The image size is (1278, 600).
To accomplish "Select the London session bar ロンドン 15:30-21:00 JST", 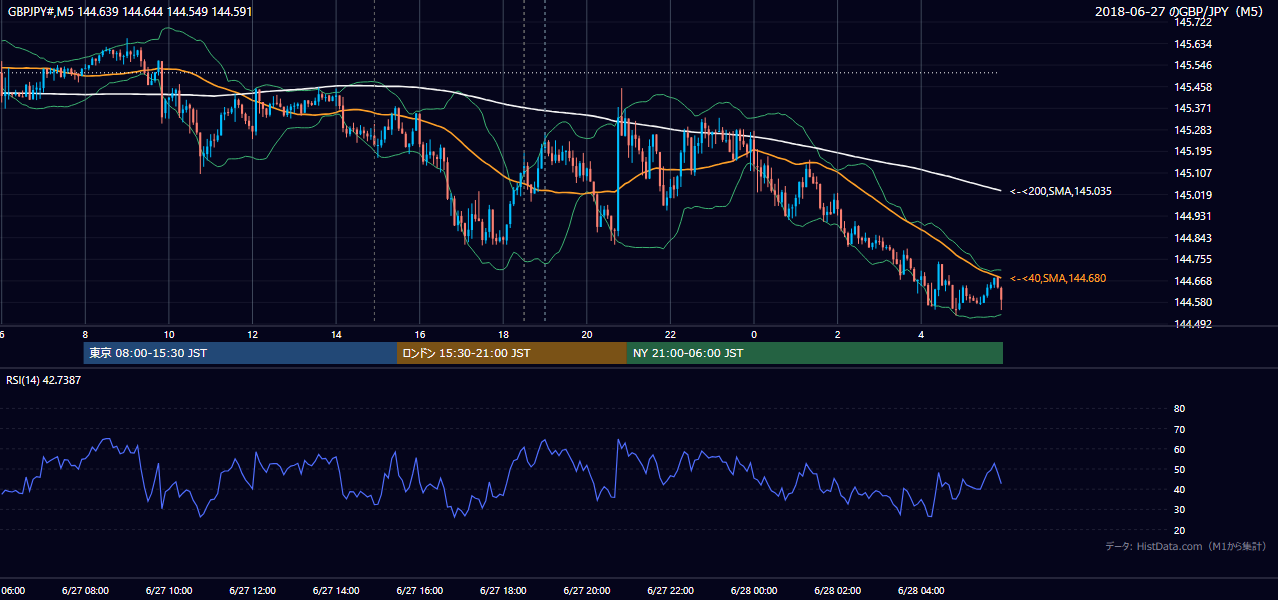I will pos(512,353).
